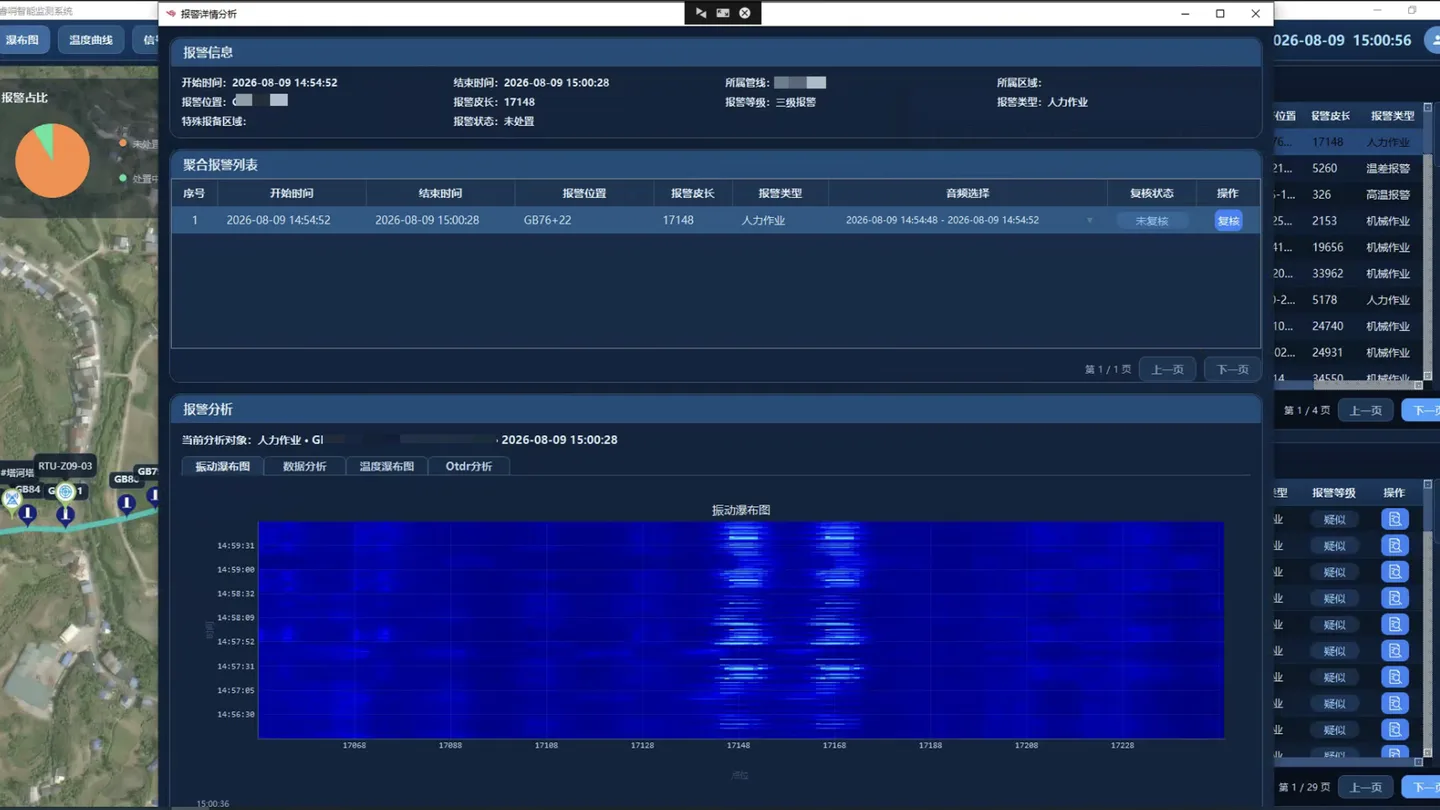The height and width of the screenshot is (810, 1440).
Task: Select the 19656 机械作业 row in background table
Action: coord(1347,247)
